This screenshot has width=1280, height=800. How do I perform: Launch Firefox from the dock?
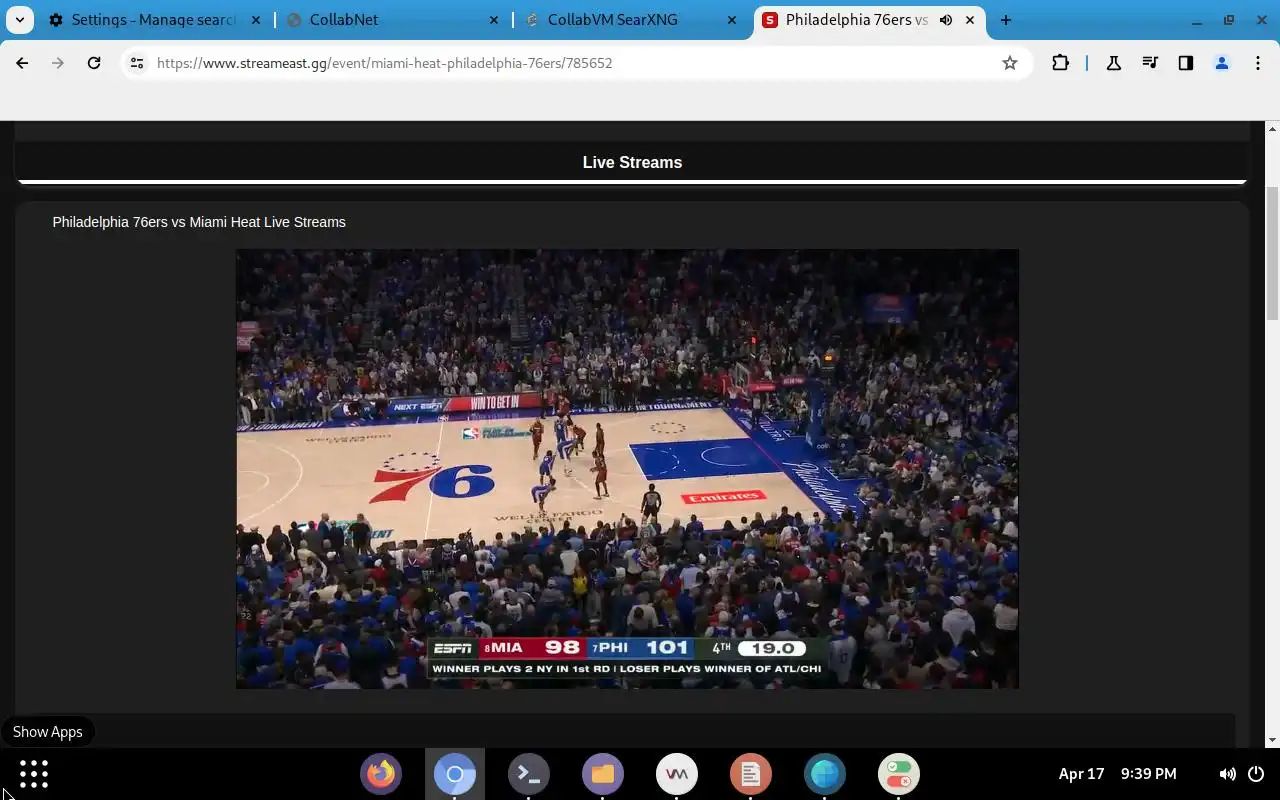381,774
